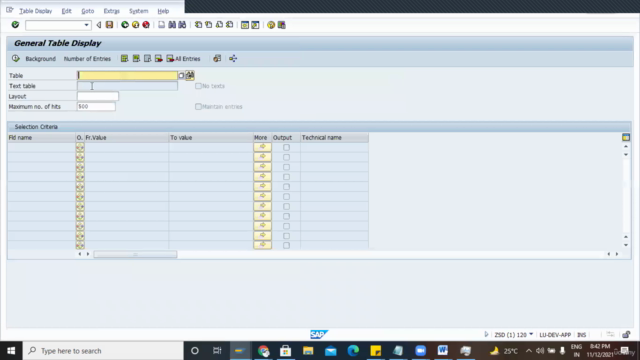Click the green Enter checkmark icon
The height and width of the screenshot is (360, 640).
coord(15,25)
